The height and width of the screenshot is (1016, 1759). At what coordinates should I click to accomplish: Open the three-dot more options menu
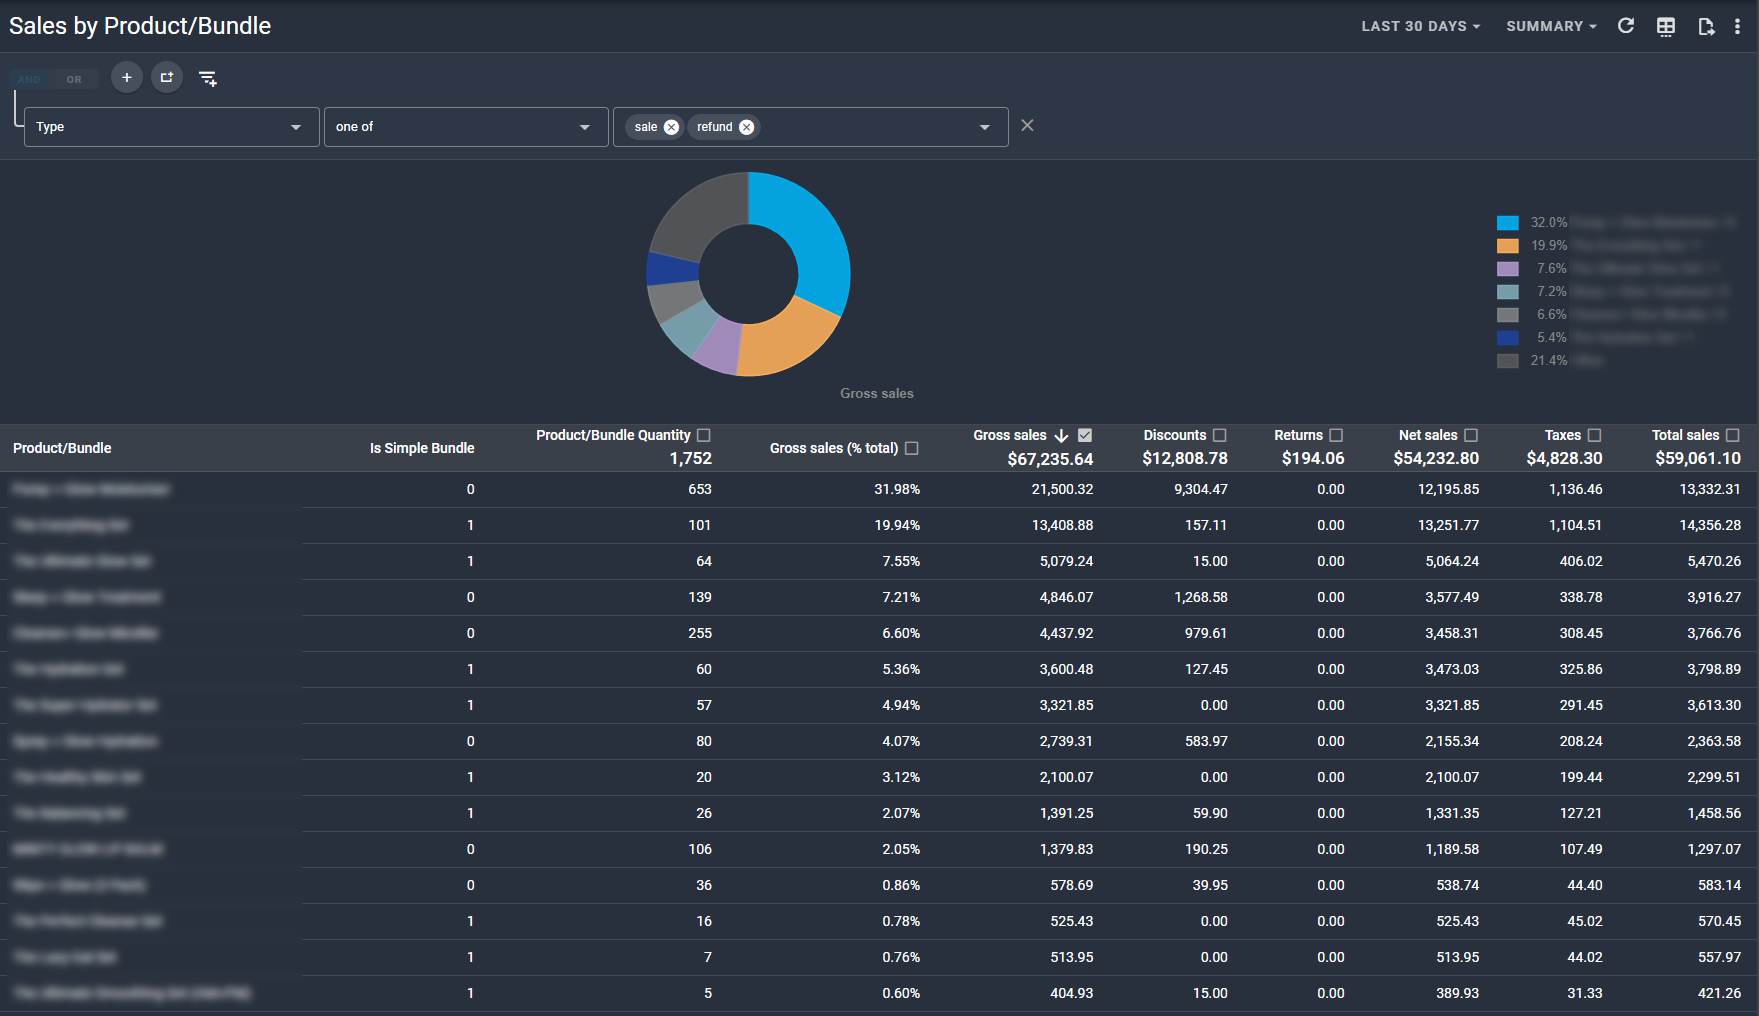click(x=1738, y=26)
